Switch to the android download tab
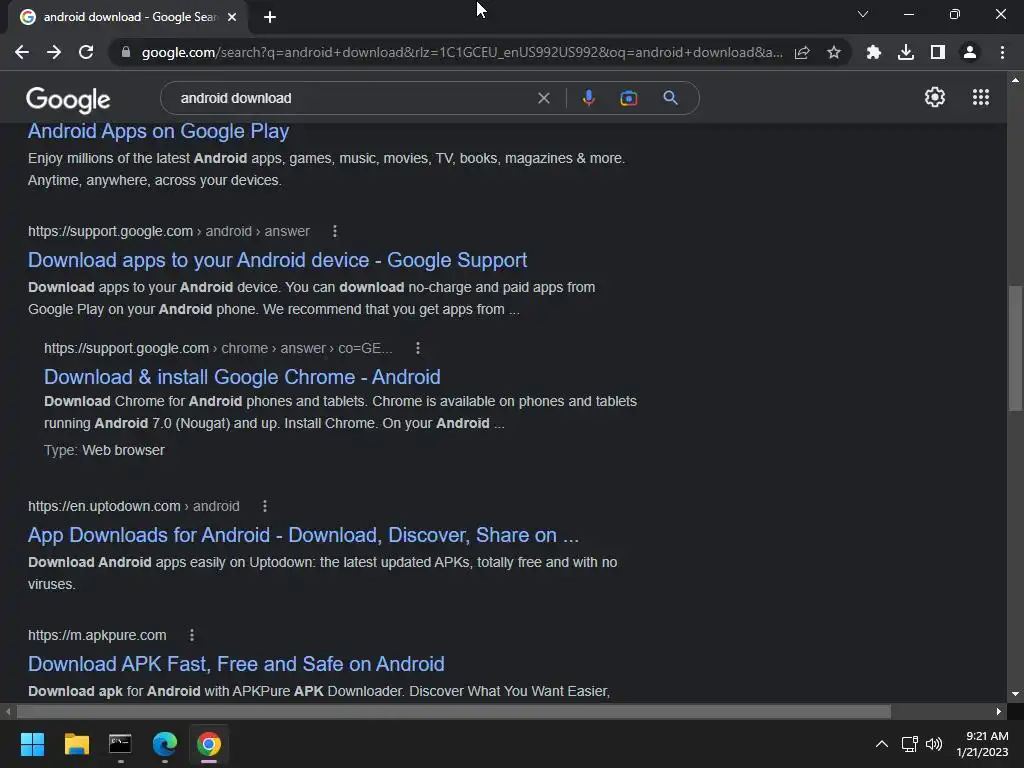1024x768 pixels. coord(128,17)
